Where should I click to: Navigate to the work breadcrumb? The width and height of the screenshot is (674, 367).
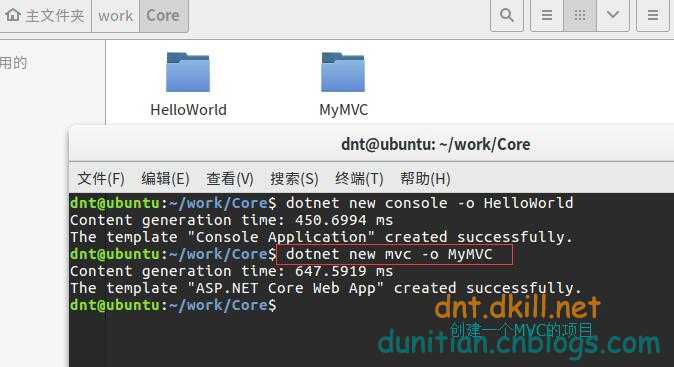pyautogui.click(x=115, y=16)
